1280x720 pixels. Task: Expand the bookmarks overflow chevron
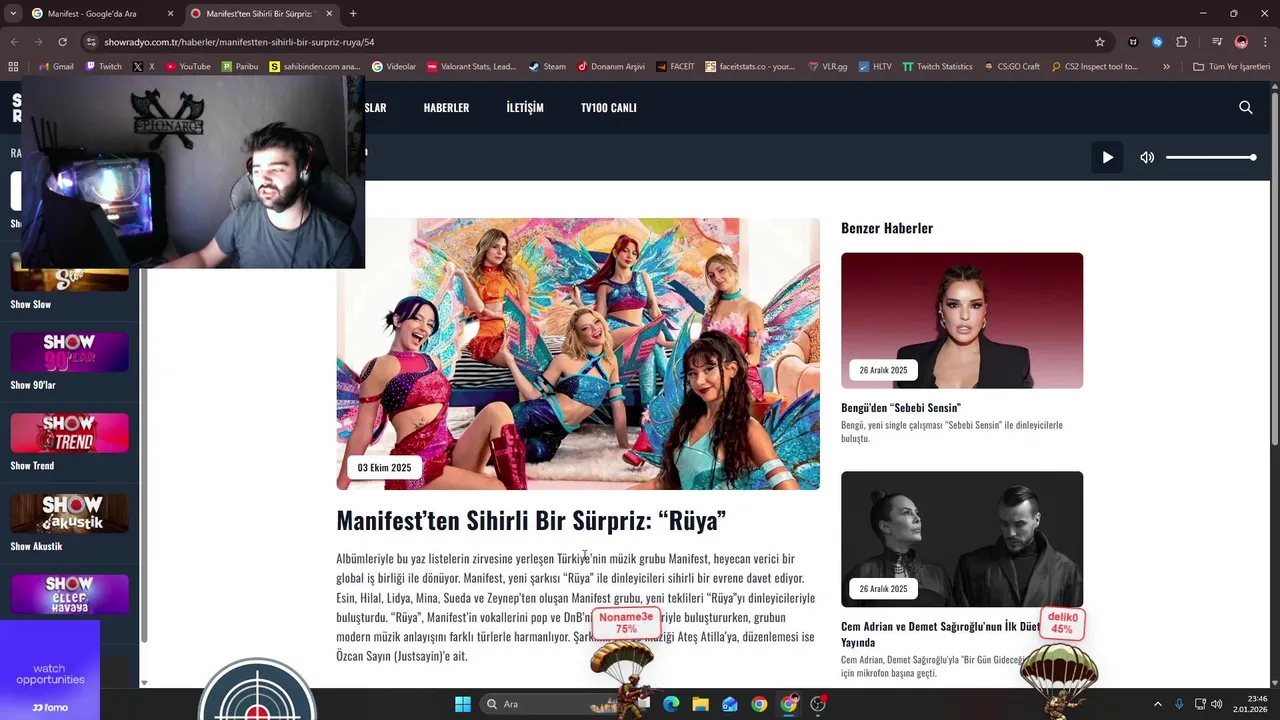pos(1166,67)
